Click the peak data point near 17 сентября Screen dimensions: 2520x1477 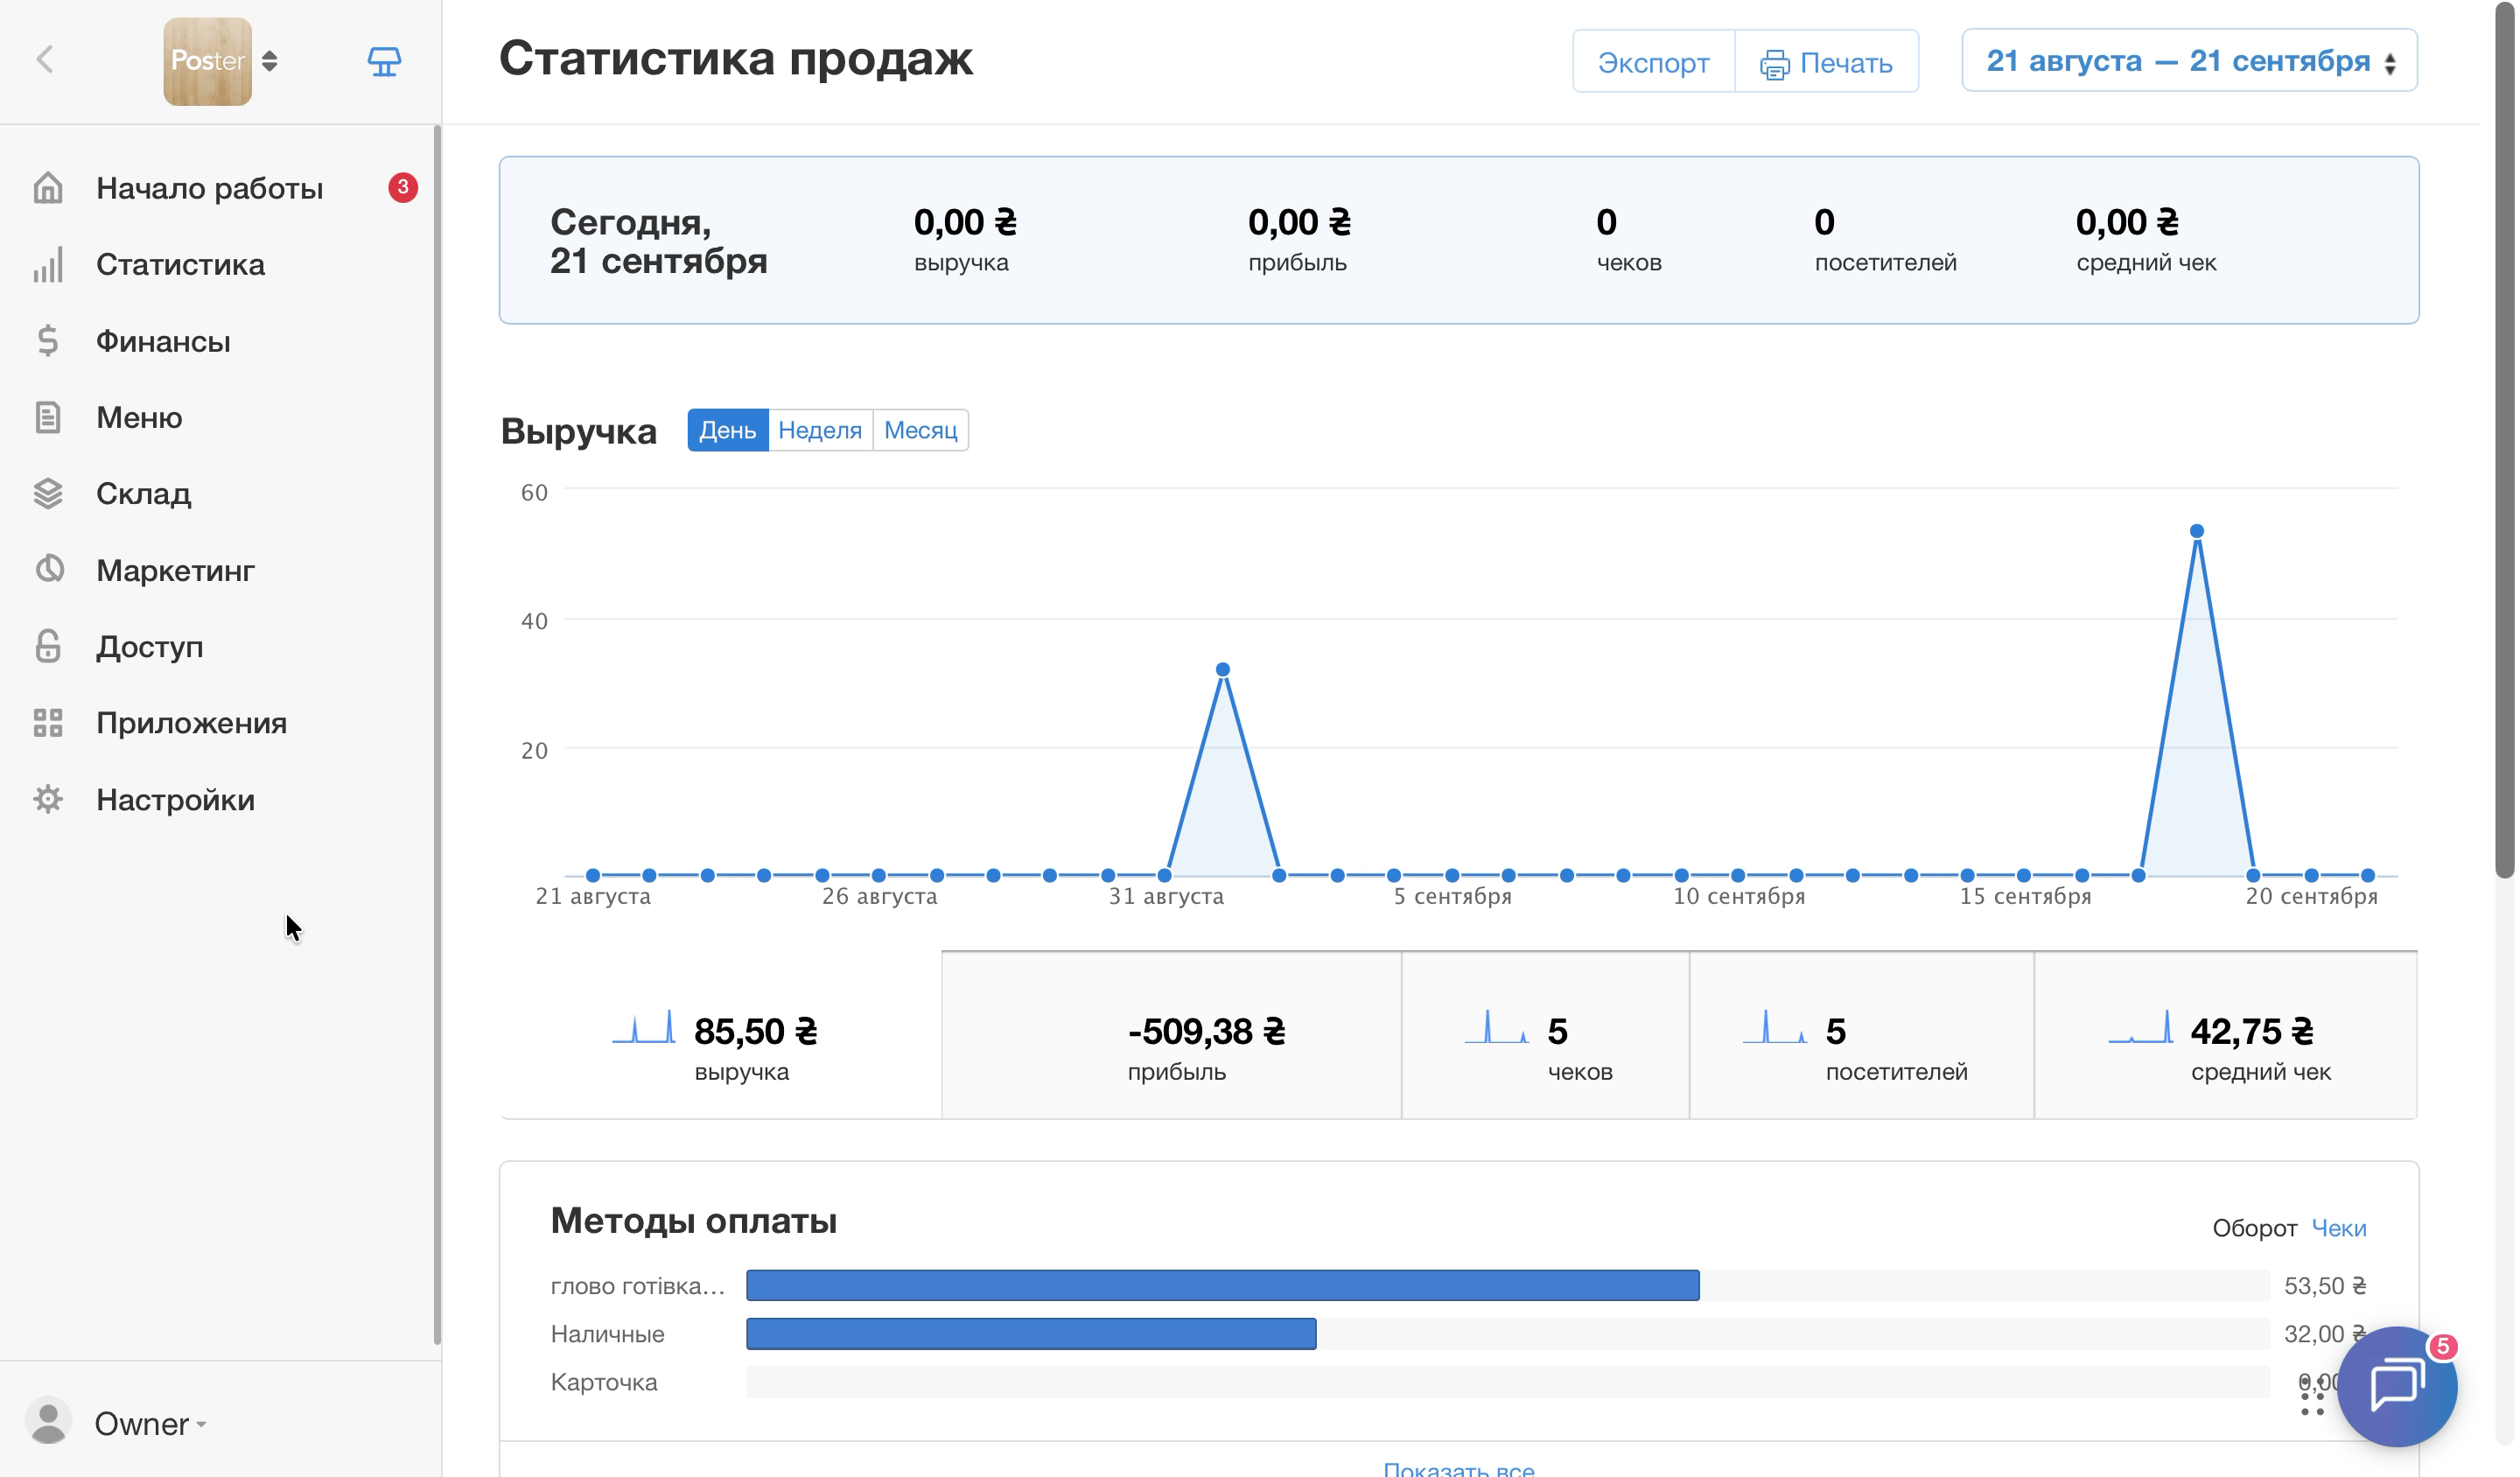tap(2196, 531)
